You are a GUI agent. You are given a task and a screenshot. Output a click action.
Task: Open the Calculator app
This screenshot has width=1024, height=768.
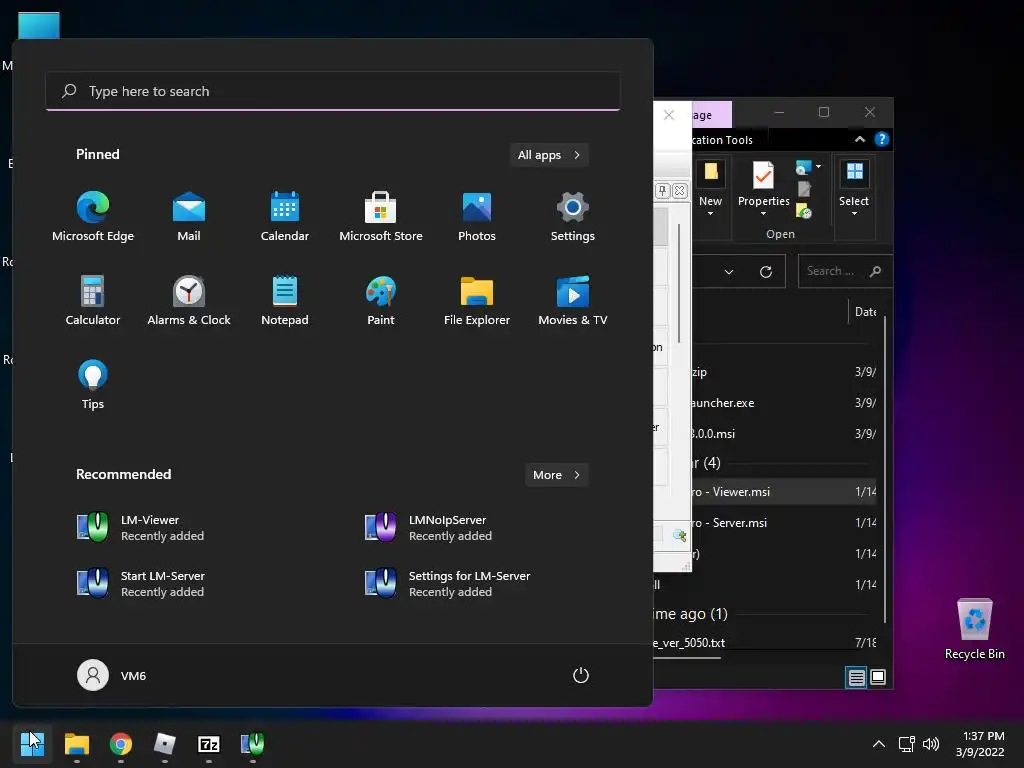93,301
